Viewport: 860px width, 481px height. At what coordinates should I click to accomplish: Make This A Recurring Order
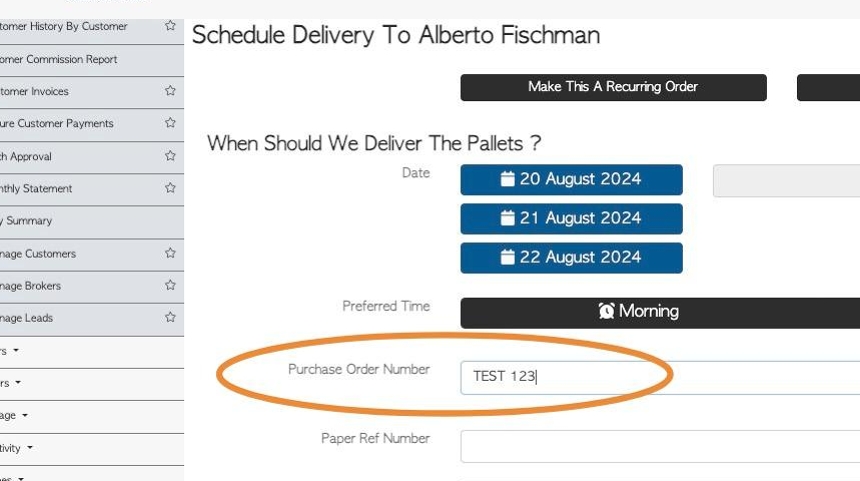(x=613, y=87)
